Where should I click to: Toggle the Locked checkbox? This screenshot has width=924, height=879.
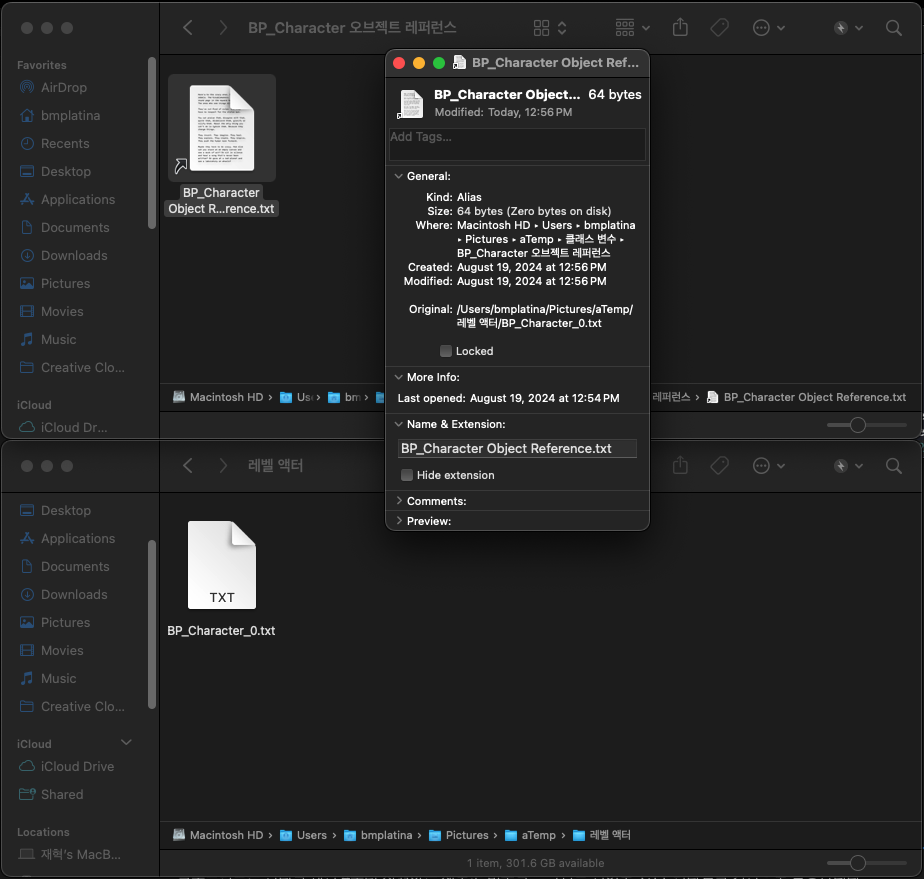446,351
